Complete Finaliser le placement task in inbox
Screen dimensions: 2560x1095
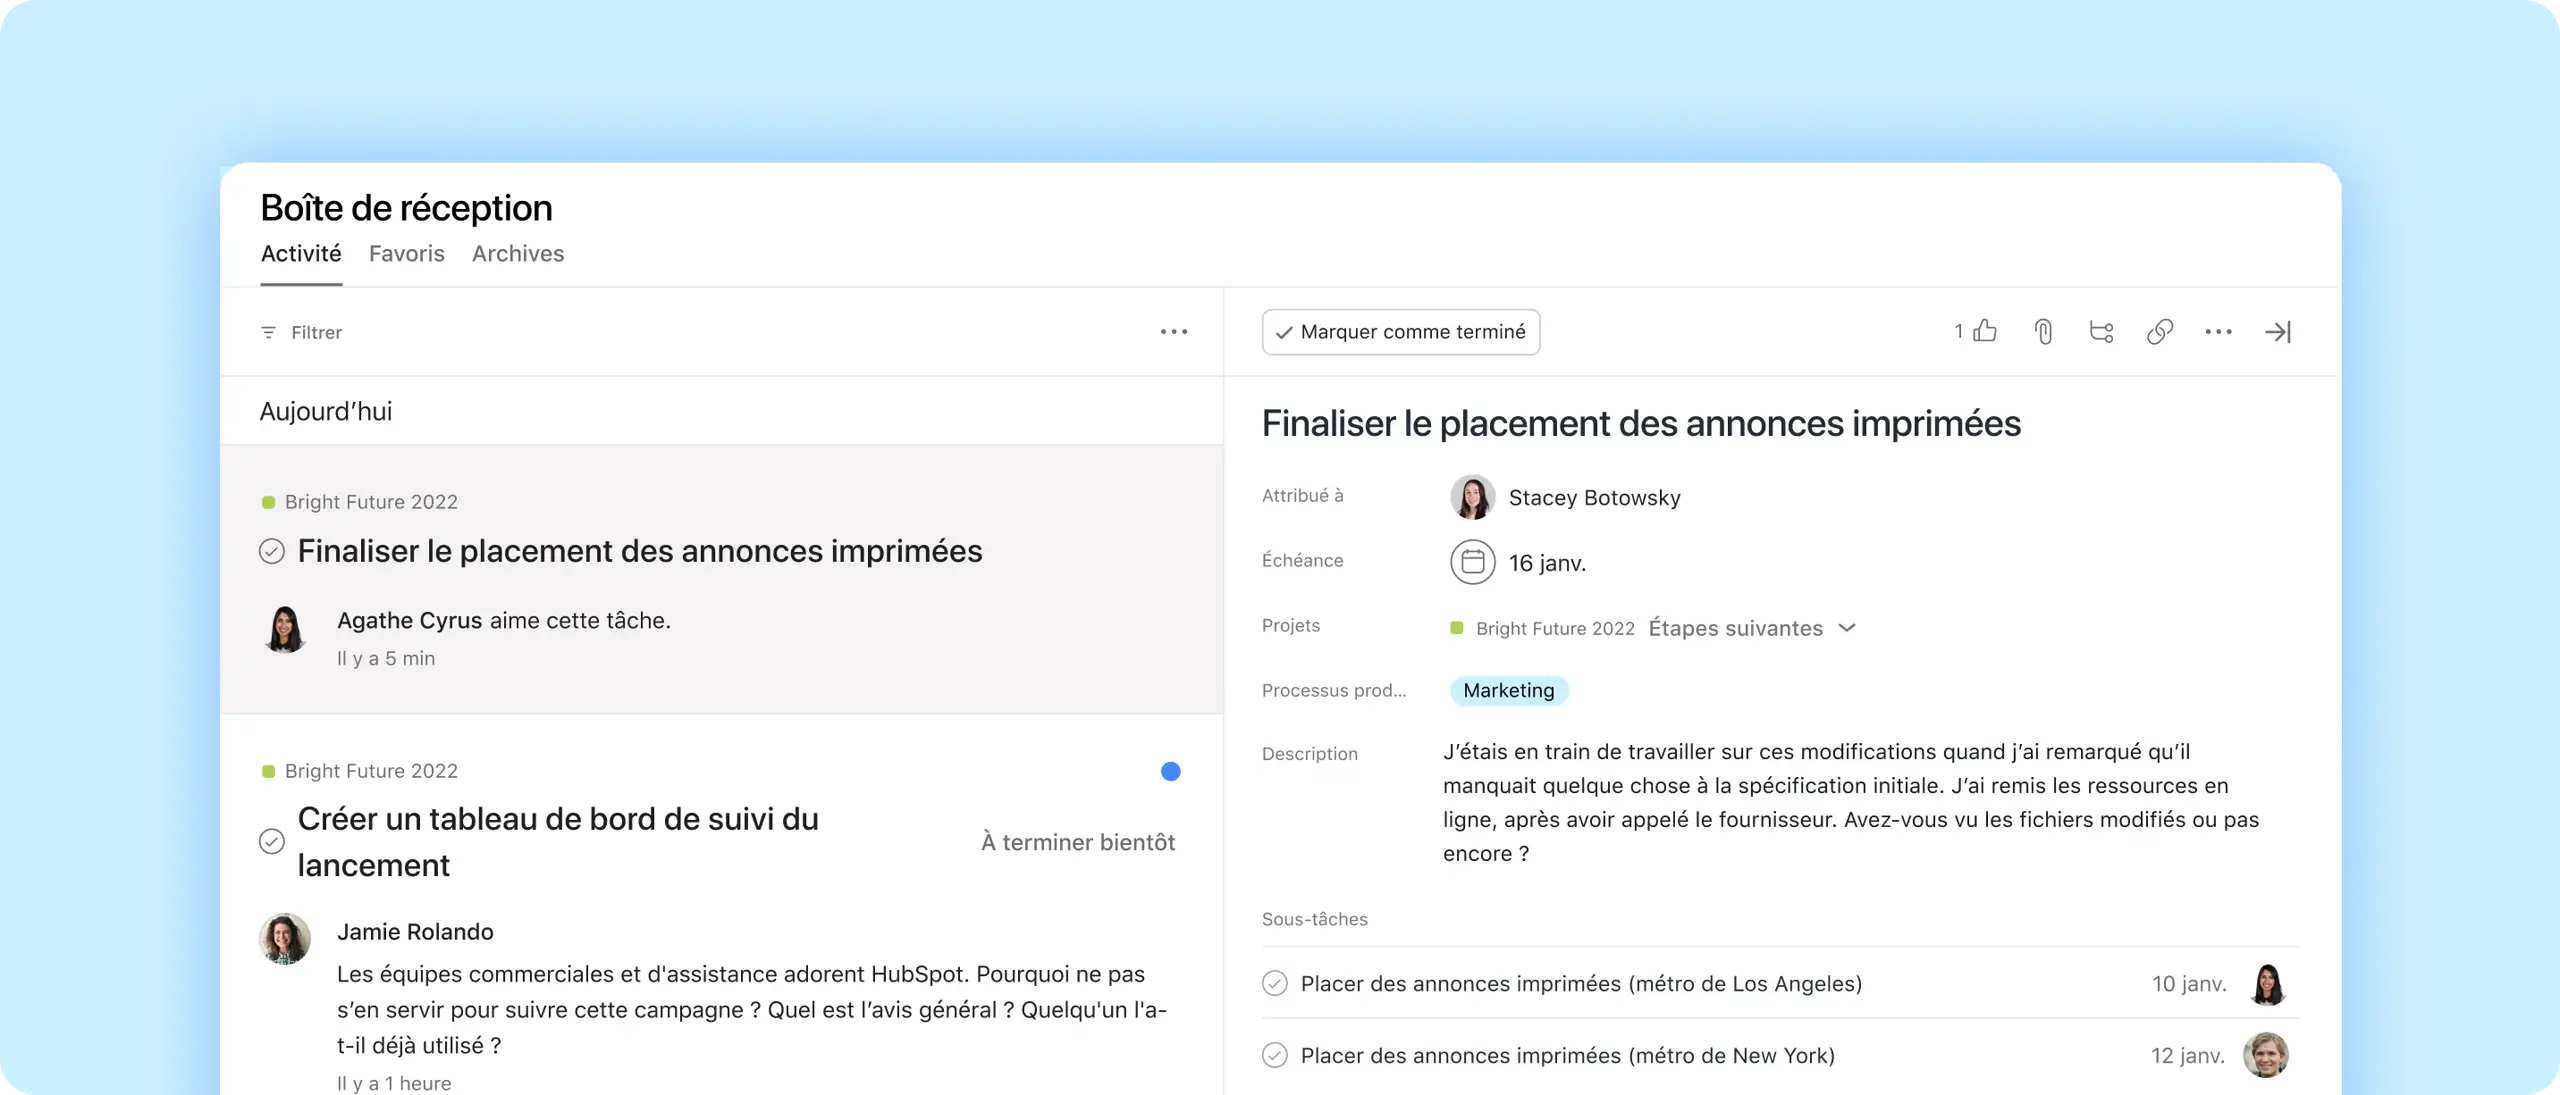[x=272, y=551]
